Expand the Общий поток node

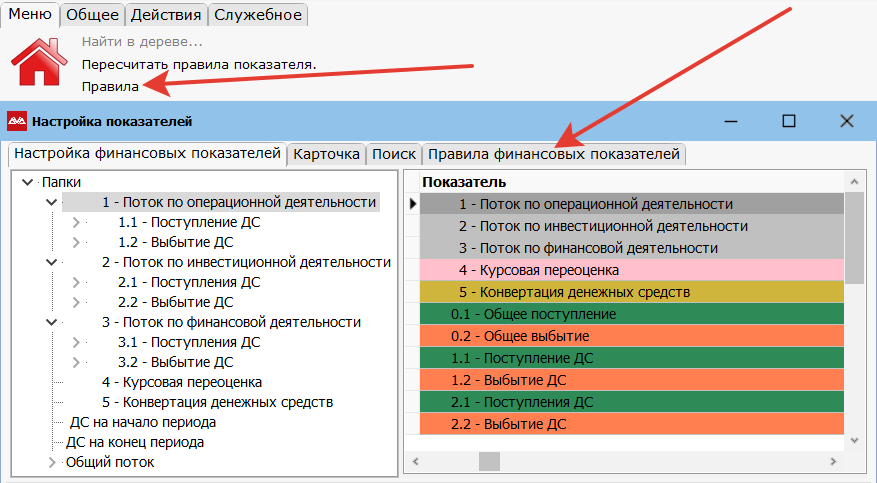pyautogui.click(x=51, y=462)
